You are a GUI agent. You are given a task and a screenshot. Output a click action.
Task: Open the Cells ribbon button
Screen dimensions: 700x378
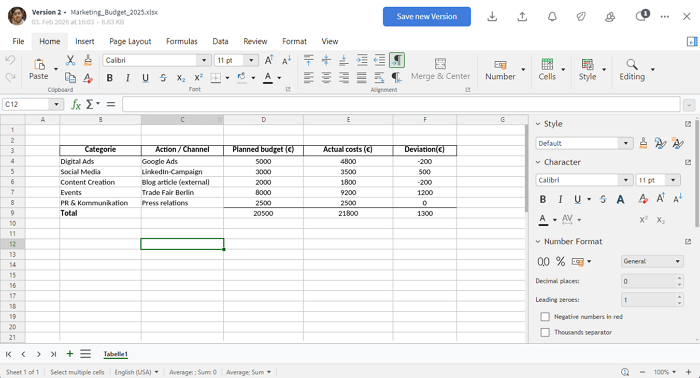(x=547, y=69)
